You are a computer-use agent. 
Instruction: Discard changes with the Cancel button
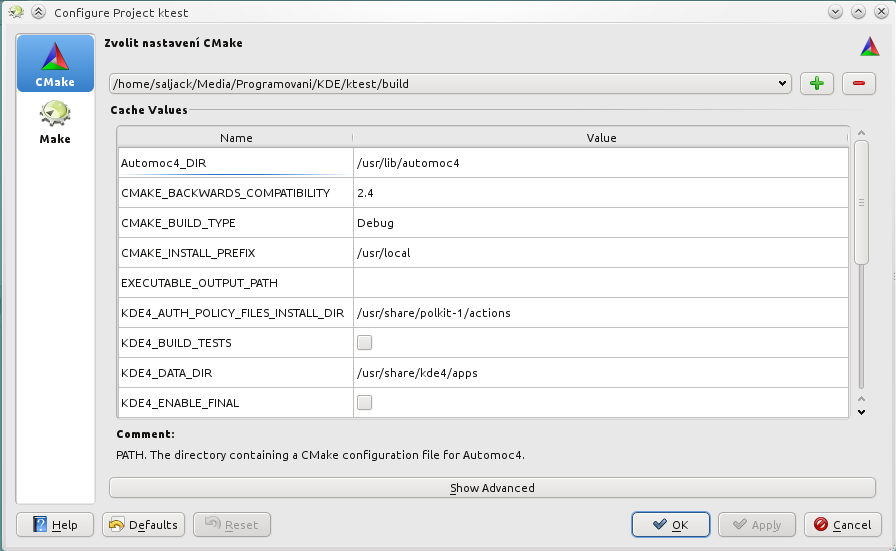[842, 525]
